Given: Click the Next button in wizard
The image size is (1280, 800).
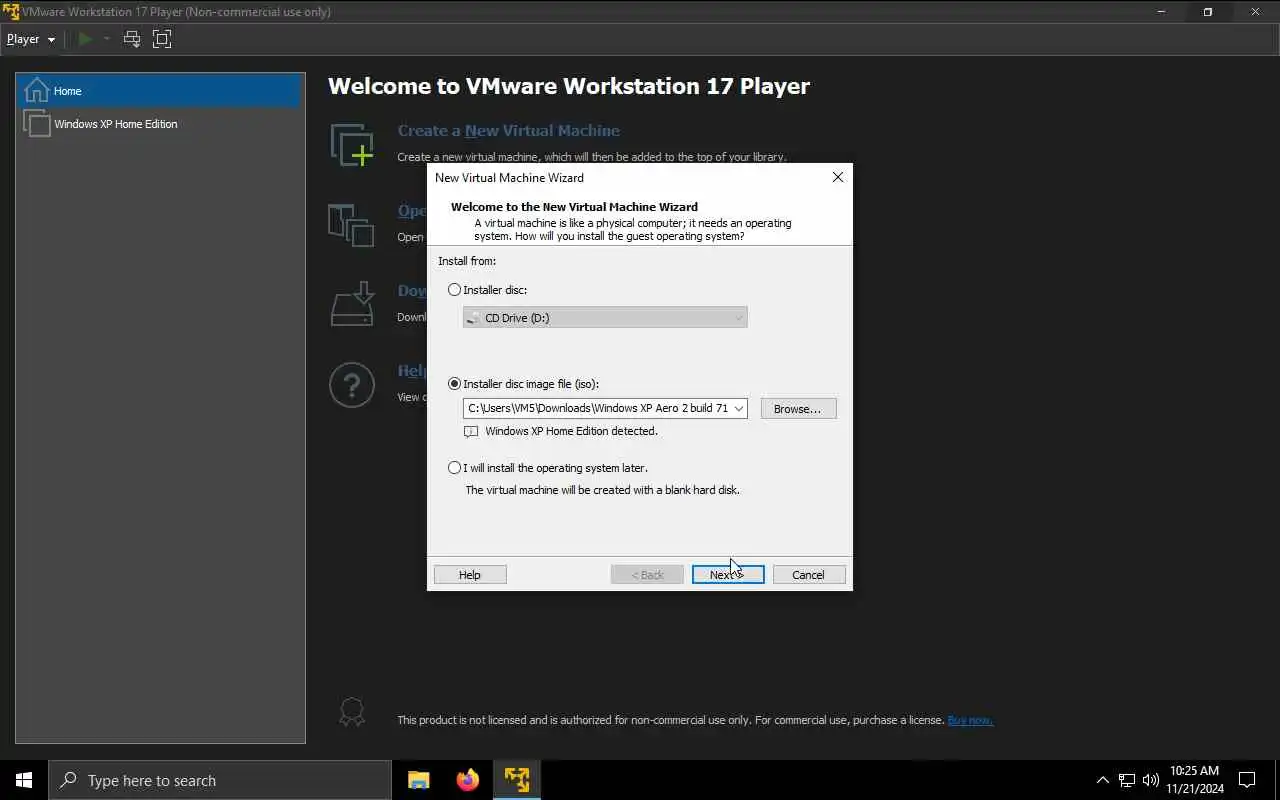Looking at the screenshot, I should pos(728,575).
